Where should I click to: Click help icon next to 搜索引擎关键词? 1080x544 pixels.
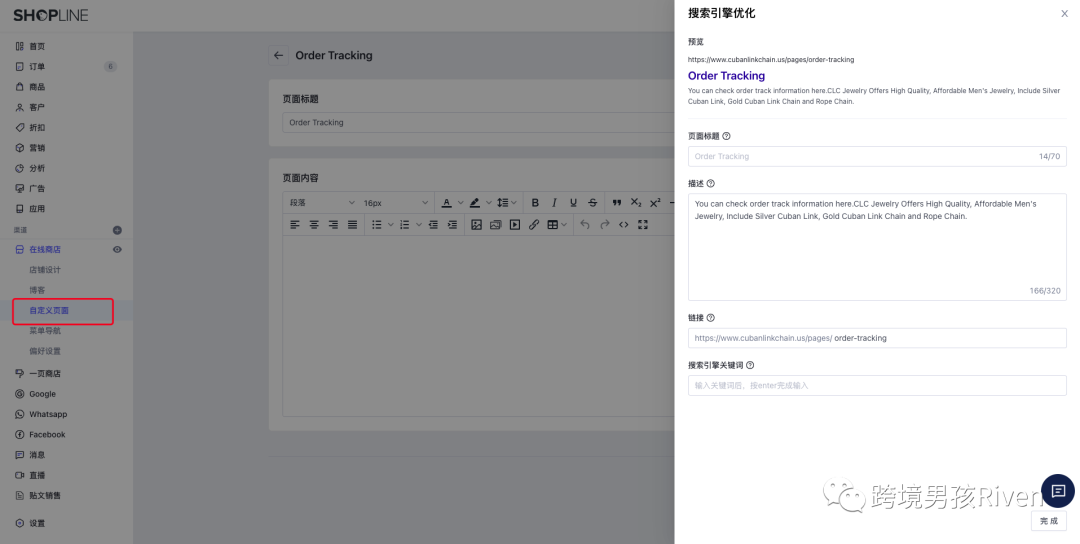click(750, 366)
